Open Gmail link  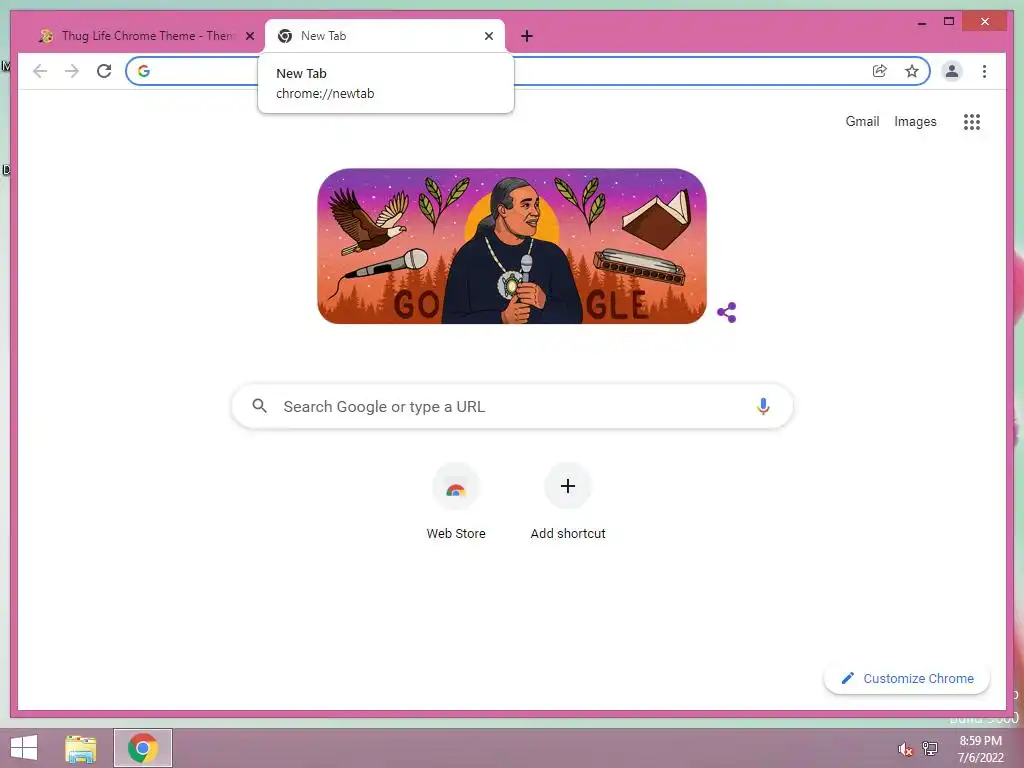[862, 121]
